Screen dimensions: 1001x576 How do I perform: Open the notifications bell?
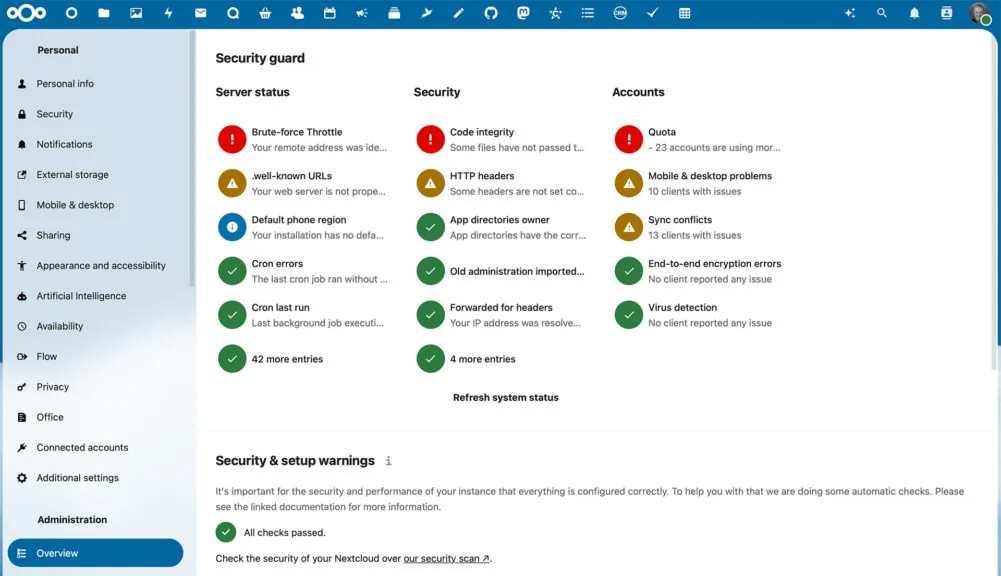tap(914, 13)
